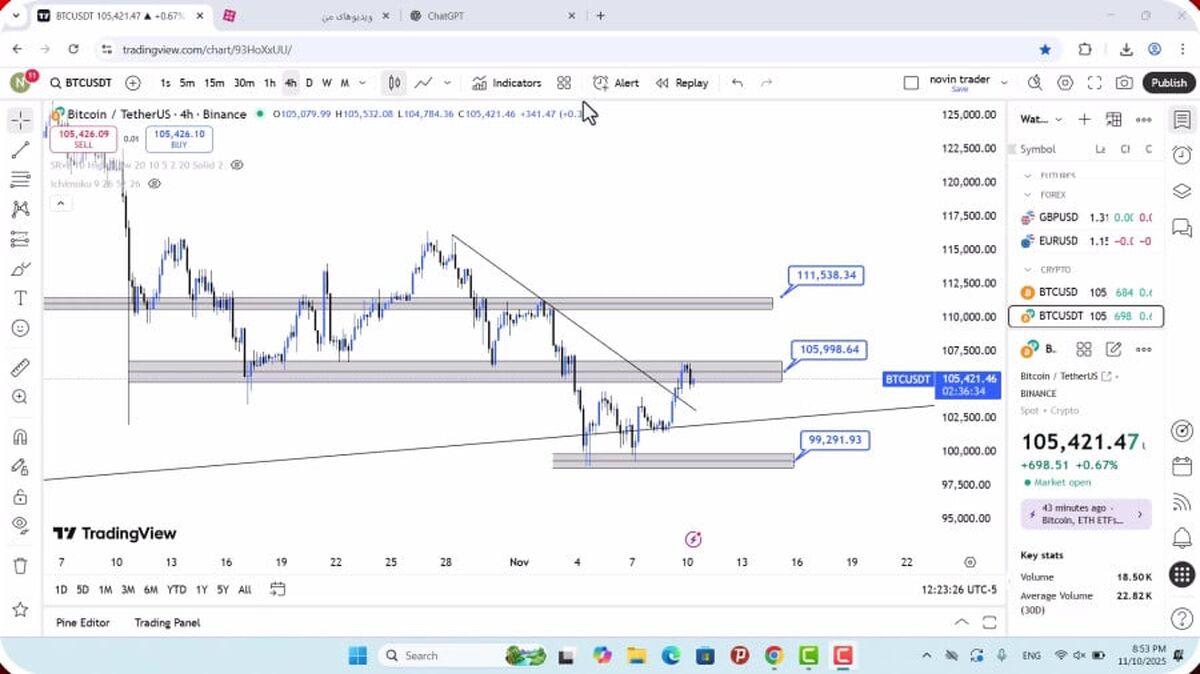Redo last chart action
Viewport: 1200px width, 674px height.
pyautogui.click(x=767, y=83)
